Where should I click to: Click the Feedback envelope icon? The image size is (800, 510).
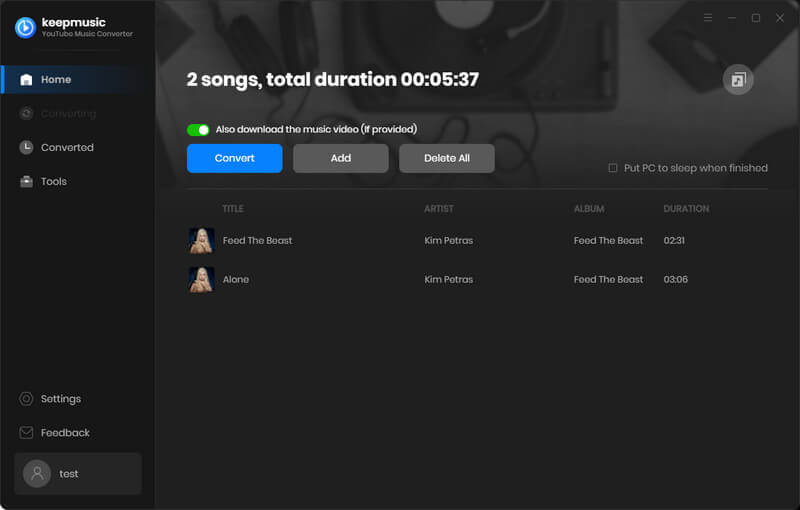[26, 433]
